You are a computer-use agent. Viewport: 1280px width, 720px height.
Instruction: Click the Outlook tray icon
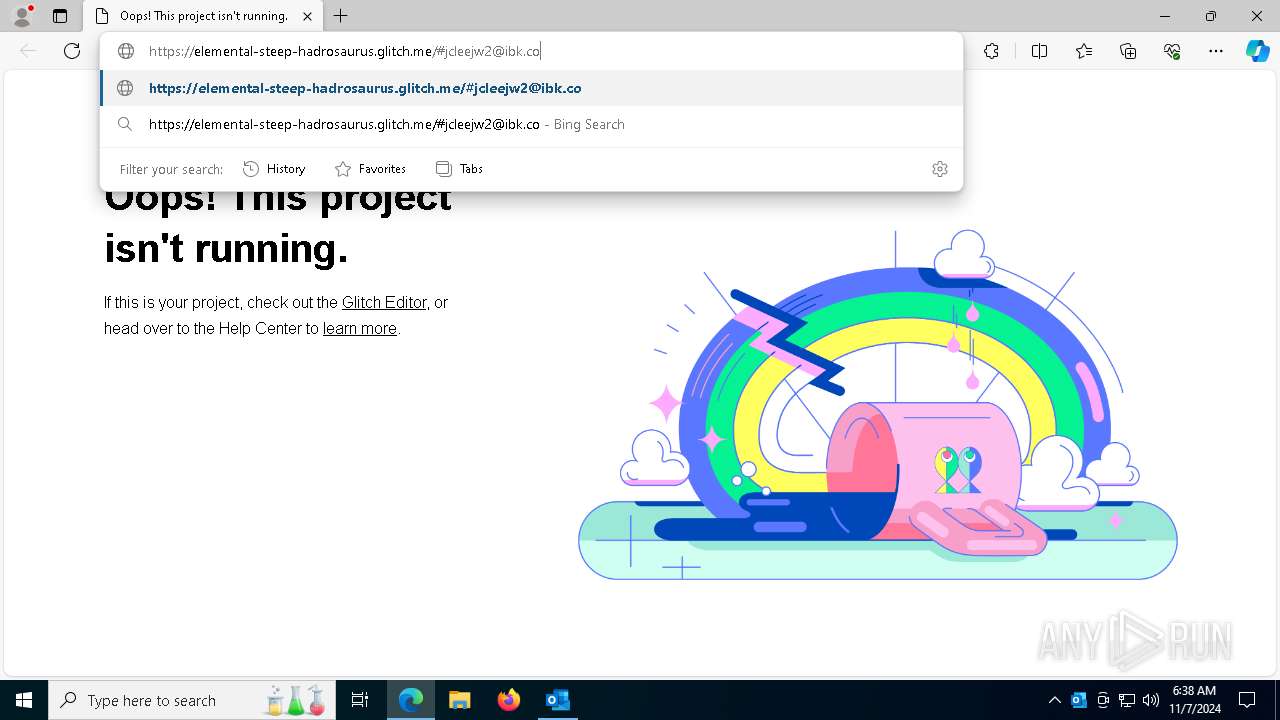coord(1079,700)
